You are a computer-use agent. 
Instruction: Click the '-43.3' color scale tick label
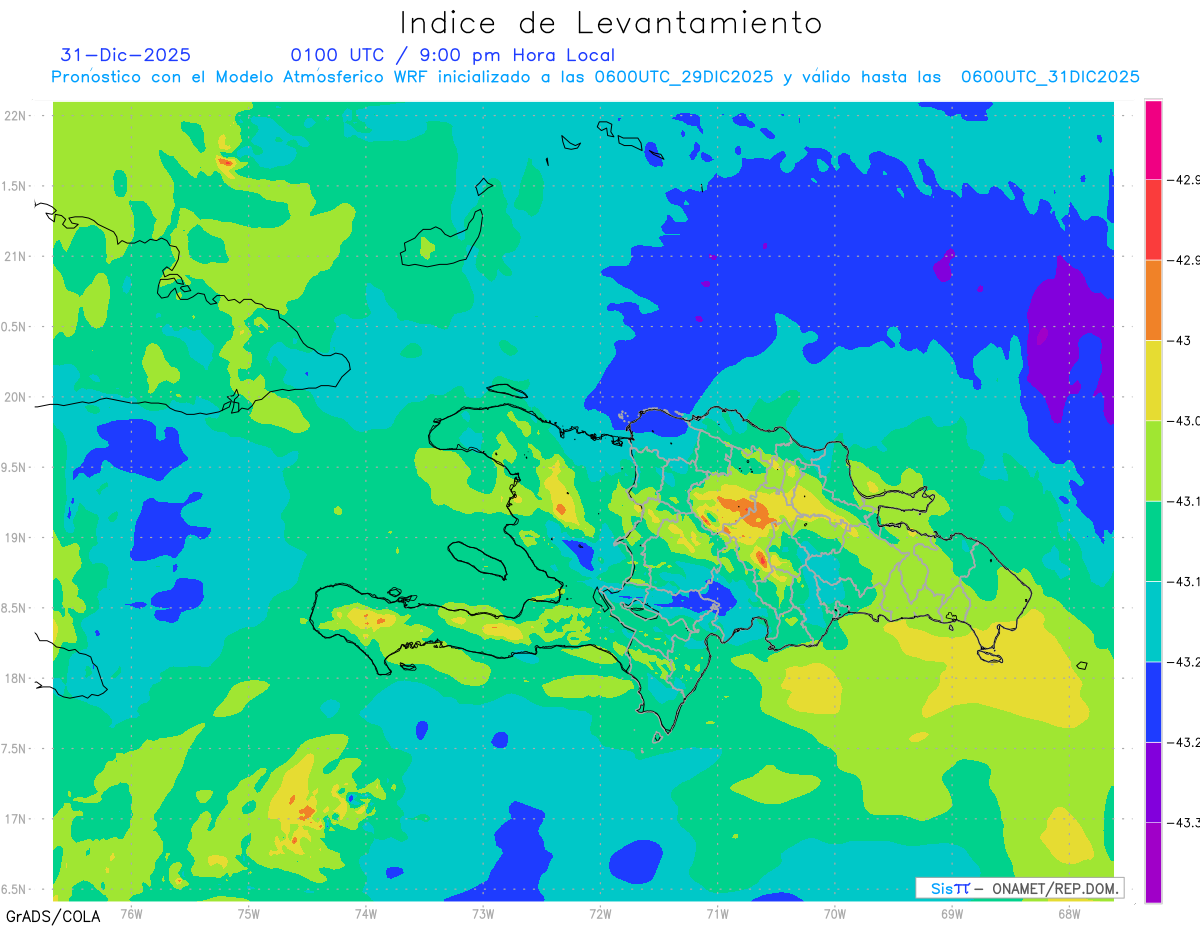coord(1184,823)
